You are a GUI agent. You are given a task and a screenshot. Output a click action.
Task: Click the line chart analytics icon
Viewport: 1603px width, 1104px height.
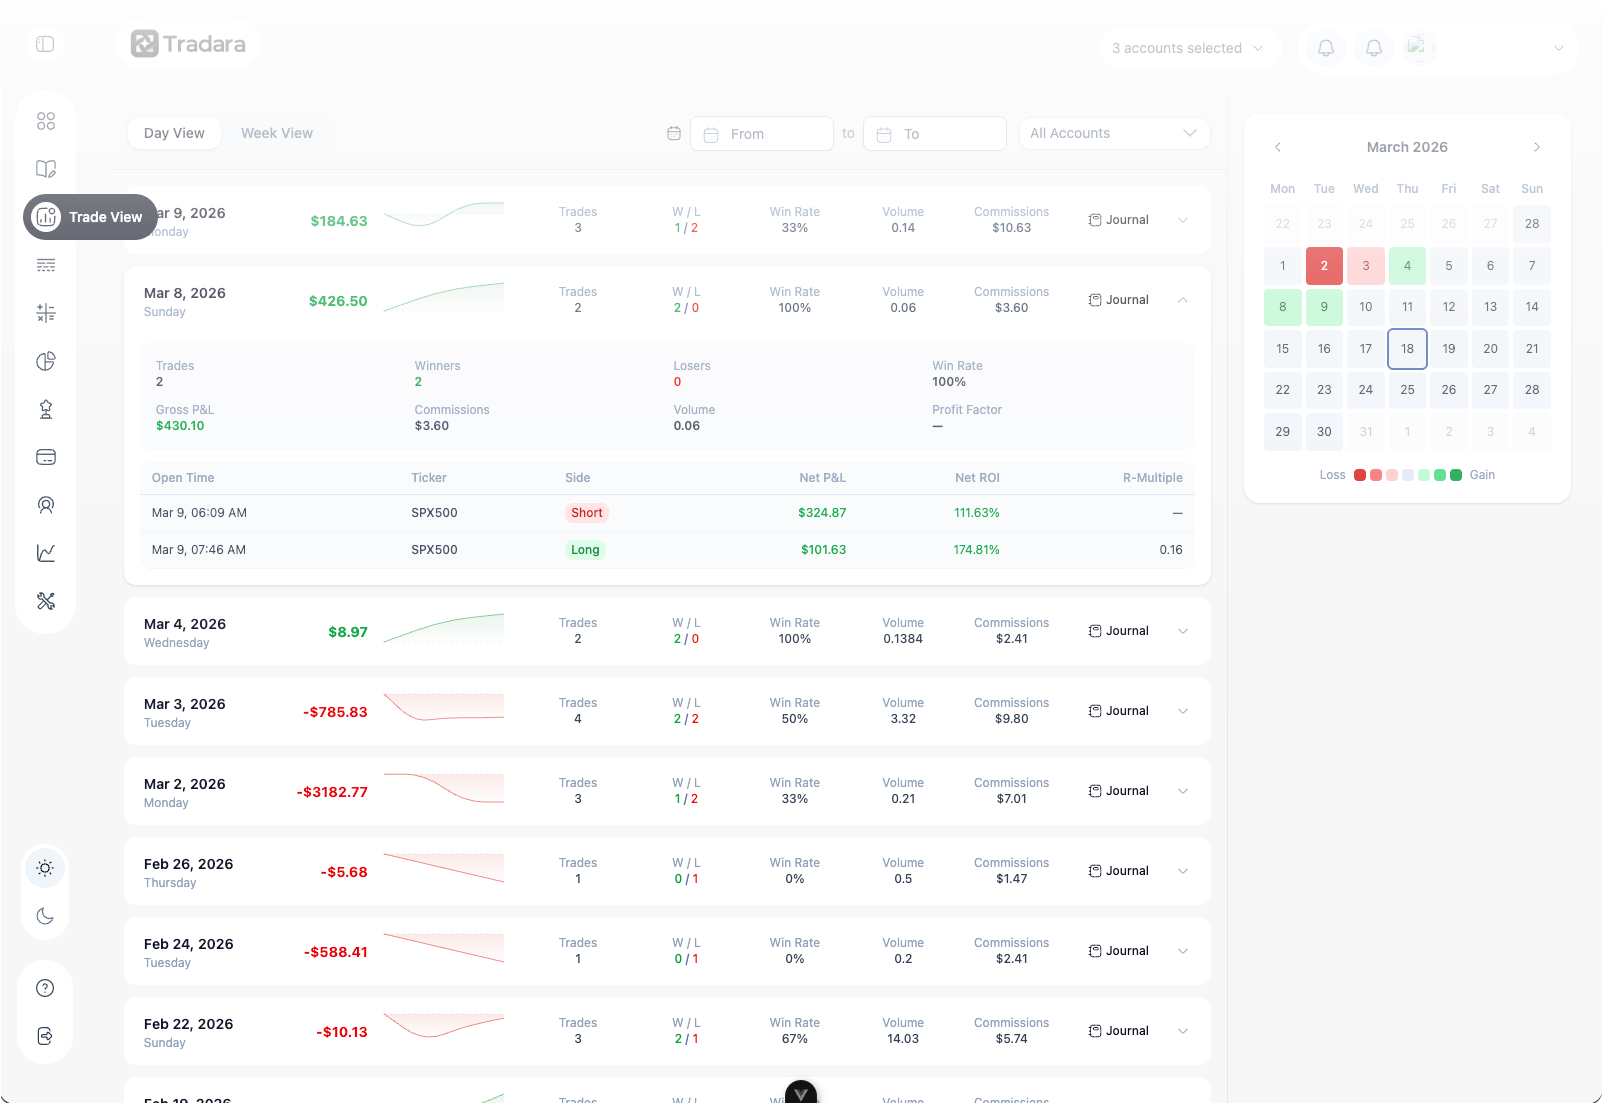[x=46, y=553]
